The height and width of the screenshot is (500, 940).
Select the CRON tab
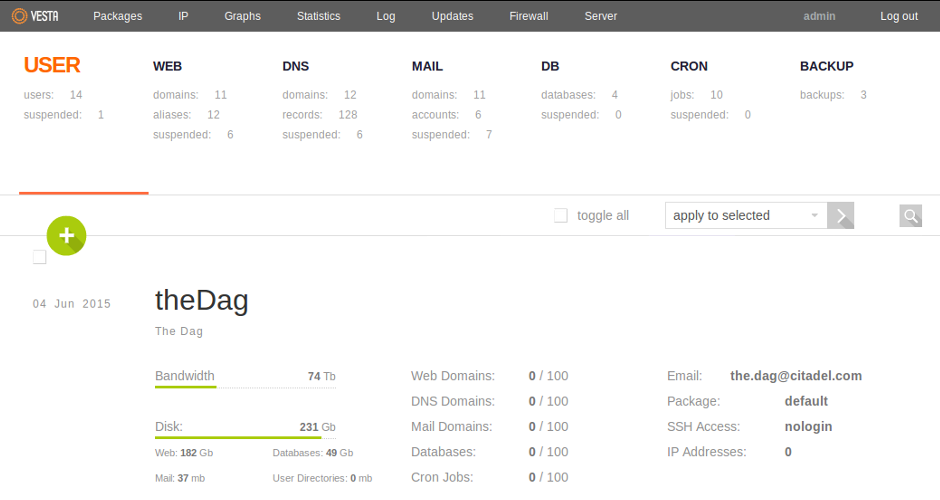689,67
